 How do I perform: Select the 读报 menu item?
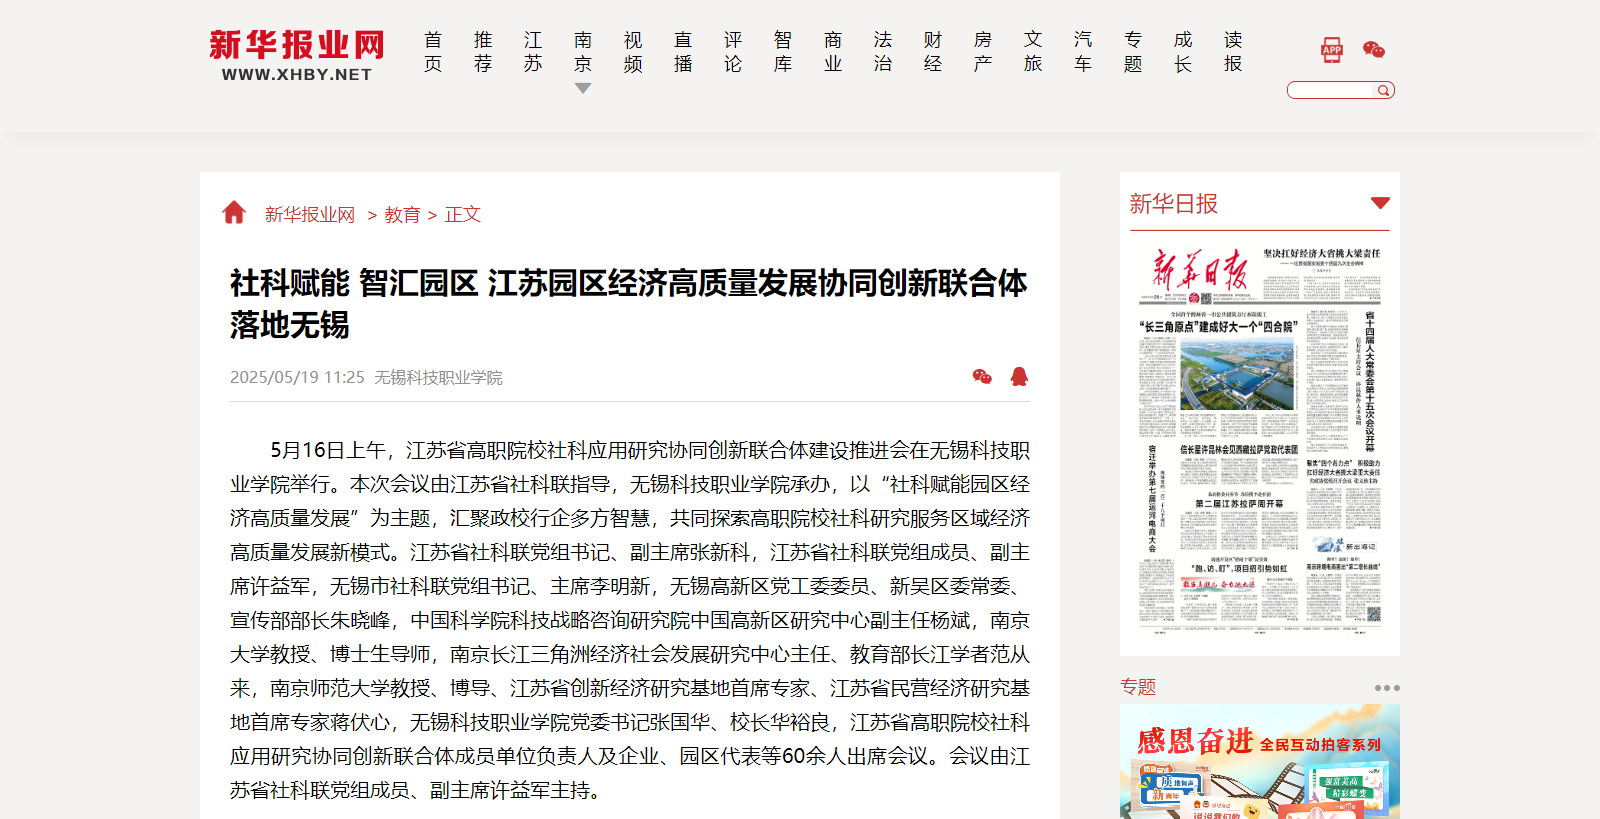pyautogui.click(x=1233, y=52)
